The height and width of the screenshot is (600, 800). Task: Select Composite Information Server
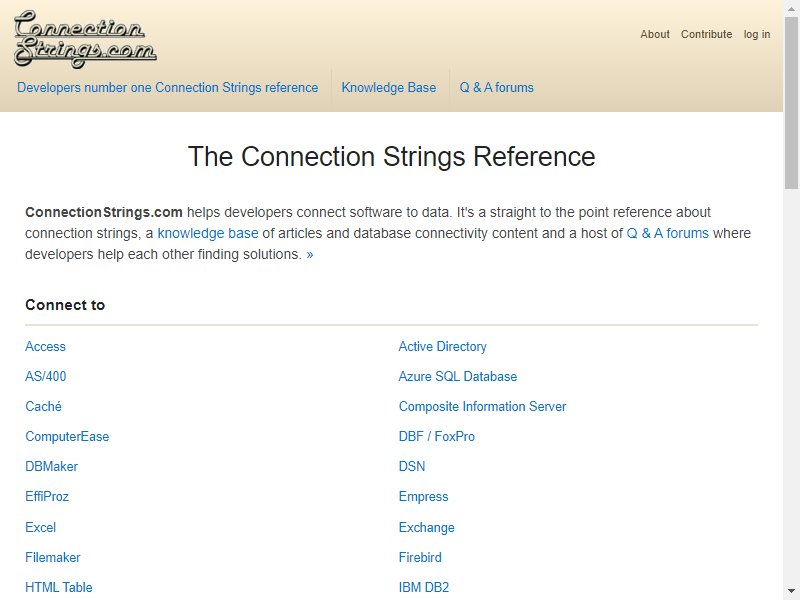pos(482,407)
